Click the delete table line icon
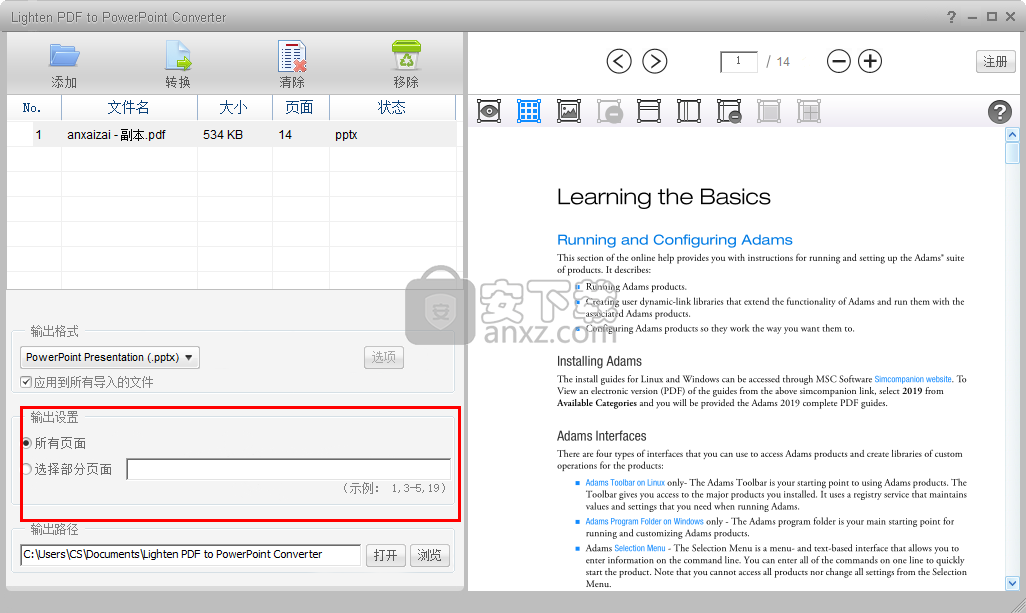This screenshot has height=613, width=1026. [x=729, y=111]
